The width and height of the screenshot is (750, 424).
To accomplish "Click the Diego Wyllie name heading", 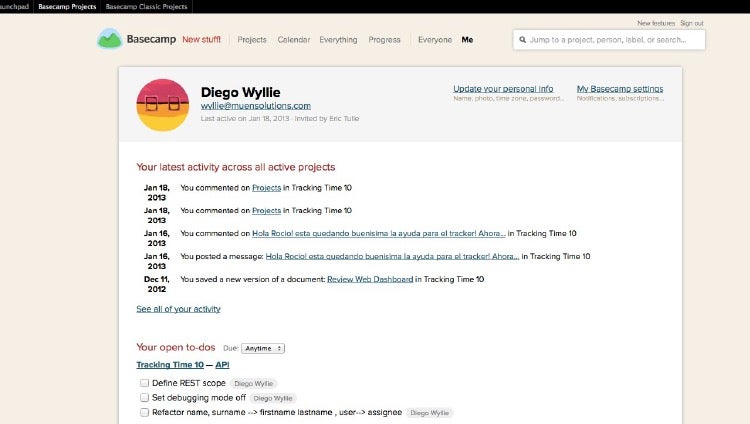I will point(241,92).
